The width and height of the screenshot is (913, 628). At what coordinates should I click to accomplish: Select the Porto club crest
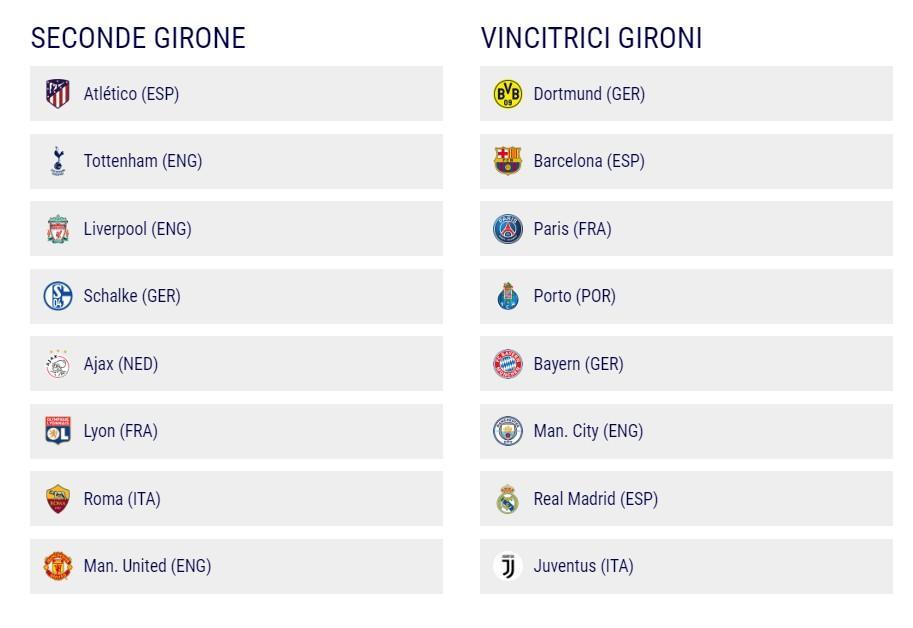click(508, 296)
